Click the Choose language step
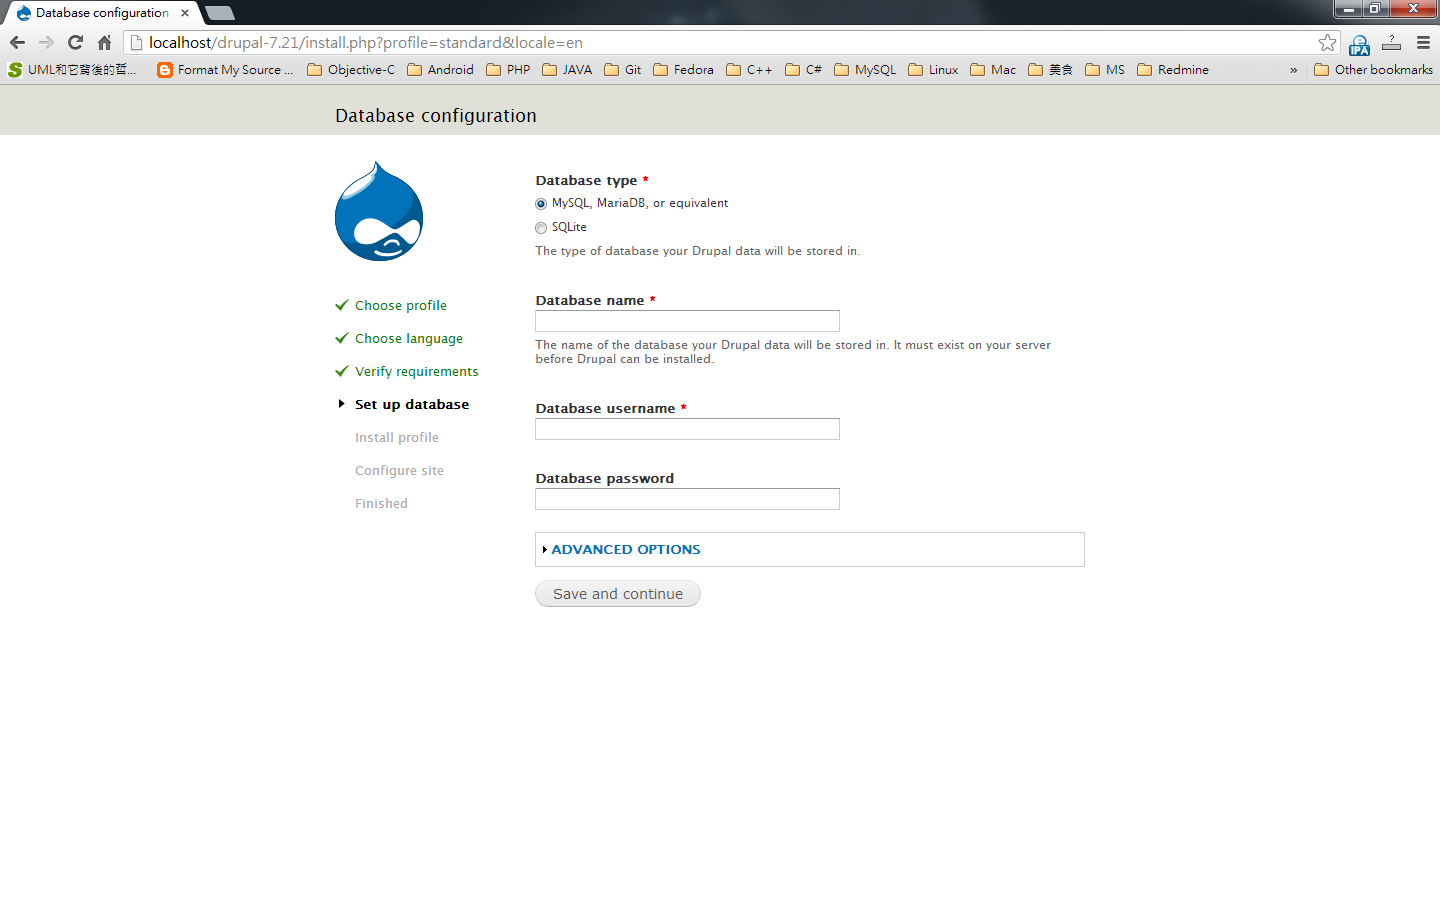 click(x=409, y=338)
